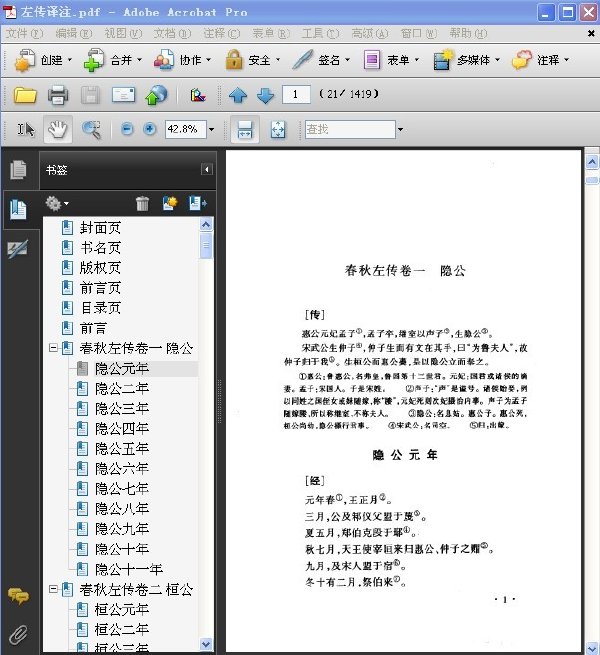Open the zoom percentage dropdown
This screenshot has width=600, height=655.
tap(211, 129)
